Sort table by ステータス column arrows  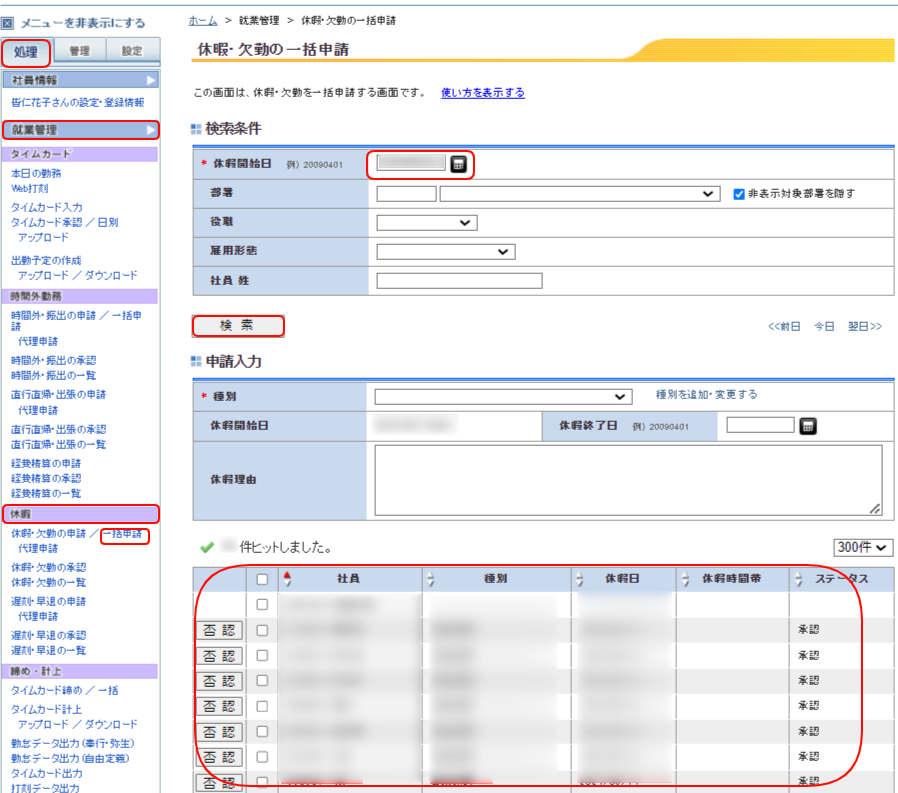tap(798, 579)
